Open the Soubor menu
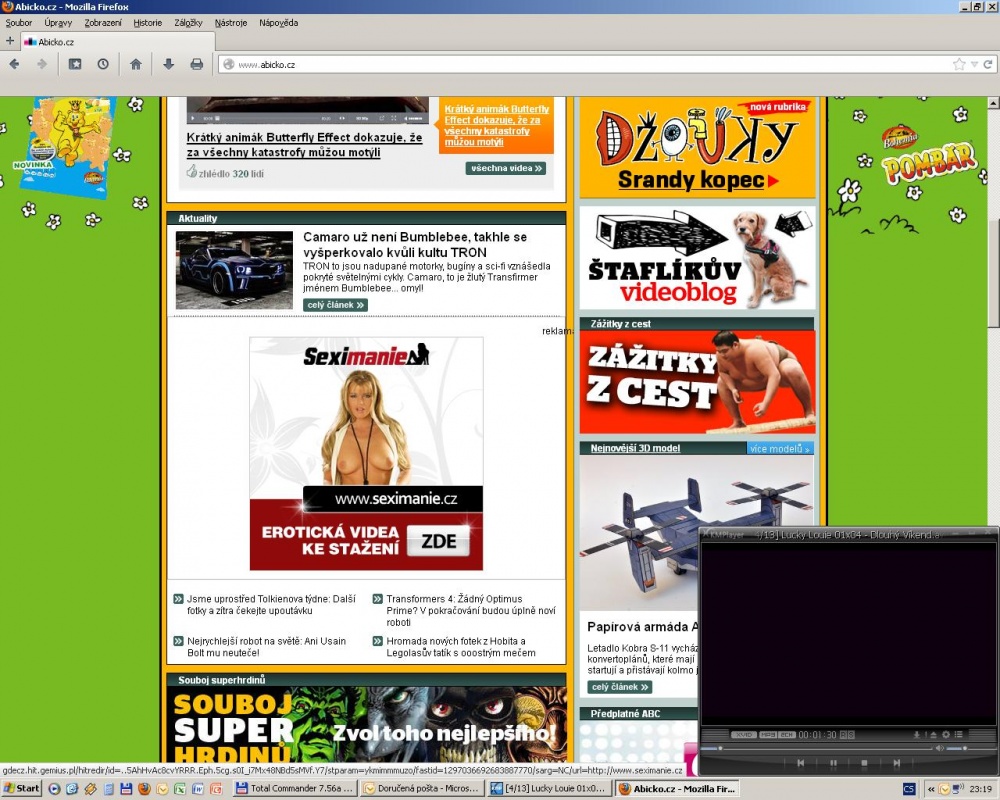Image resolution: width=1000 pixels, height=800 pixels. coord(18,23)
